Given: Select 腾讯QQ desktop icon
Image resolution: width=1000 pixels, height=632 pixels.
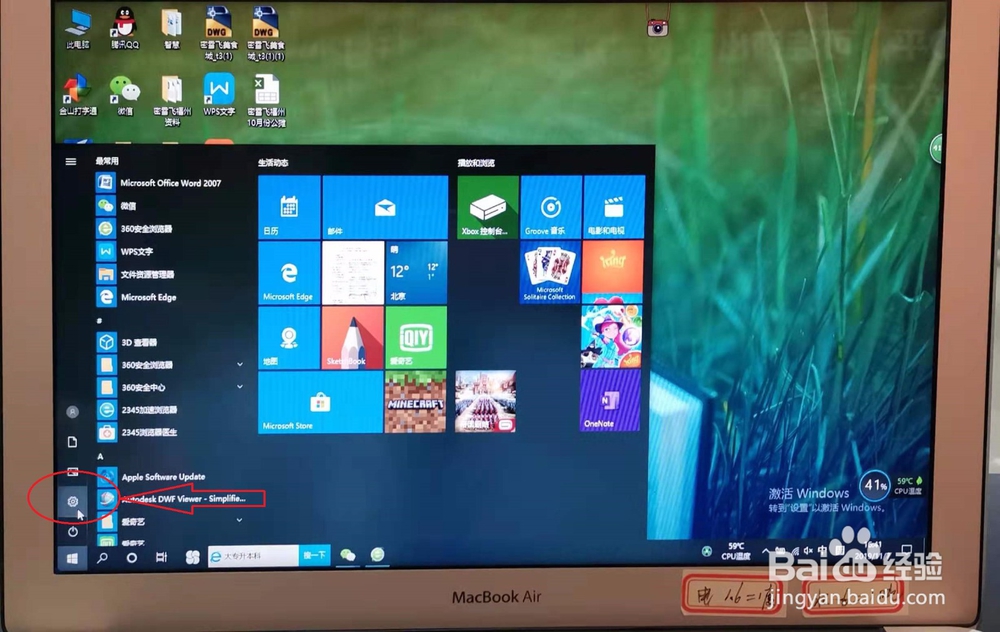Looking at the screenshot, I should [x=124, y=28].
